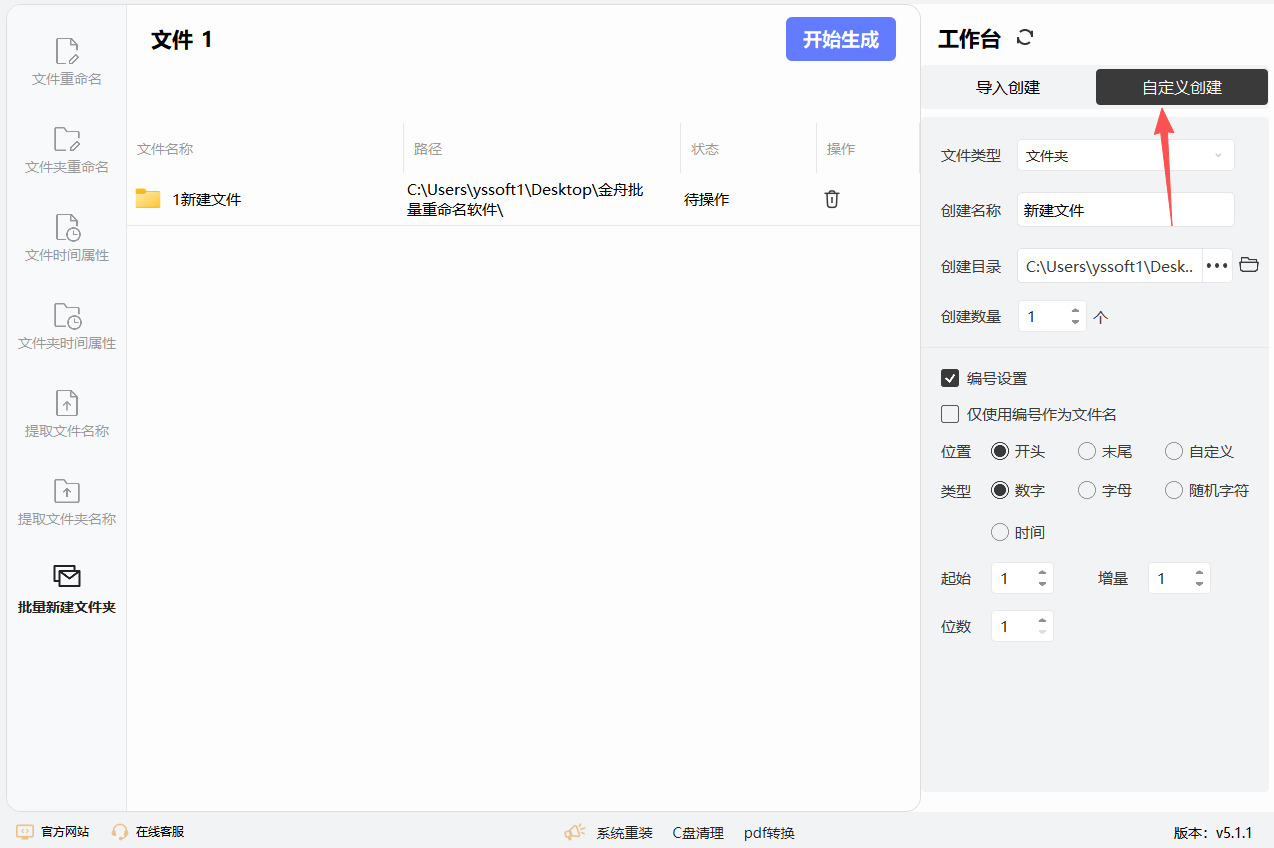1274x848 pixels.
Task: Open the 文件重命名 sidebar tool
Action: coord(67,62)
